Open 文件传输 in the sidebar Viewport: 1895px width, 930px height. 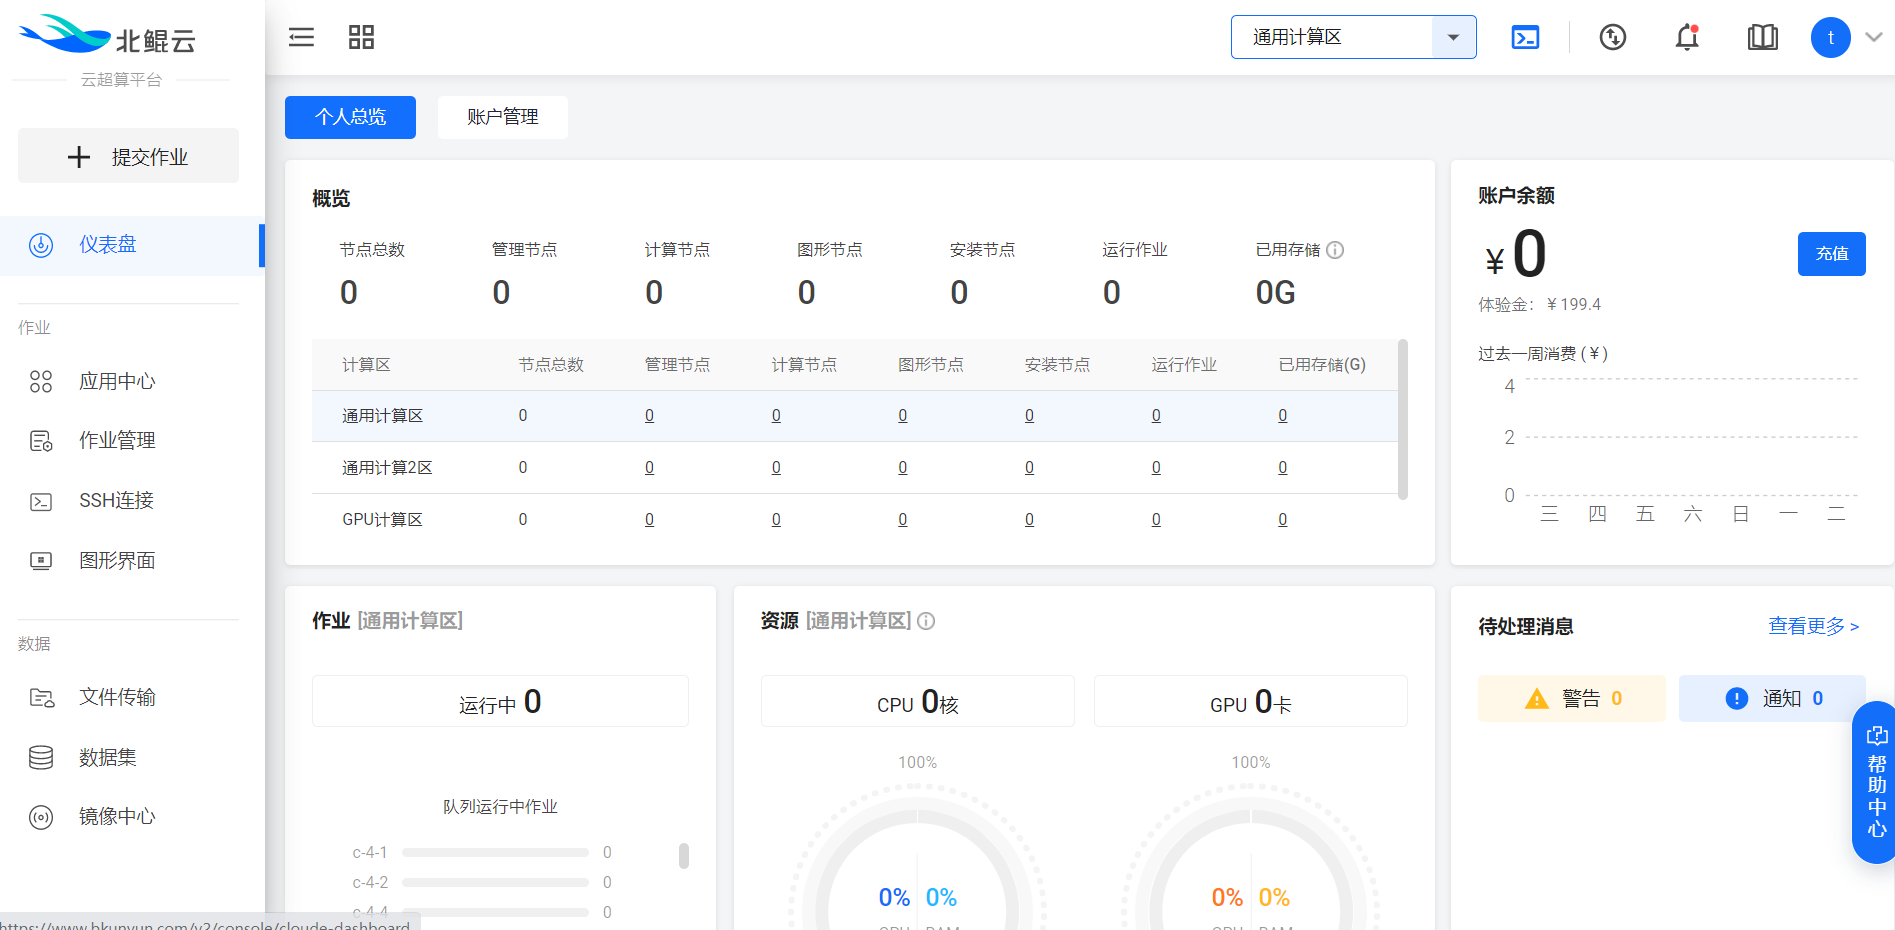(117, 697)
